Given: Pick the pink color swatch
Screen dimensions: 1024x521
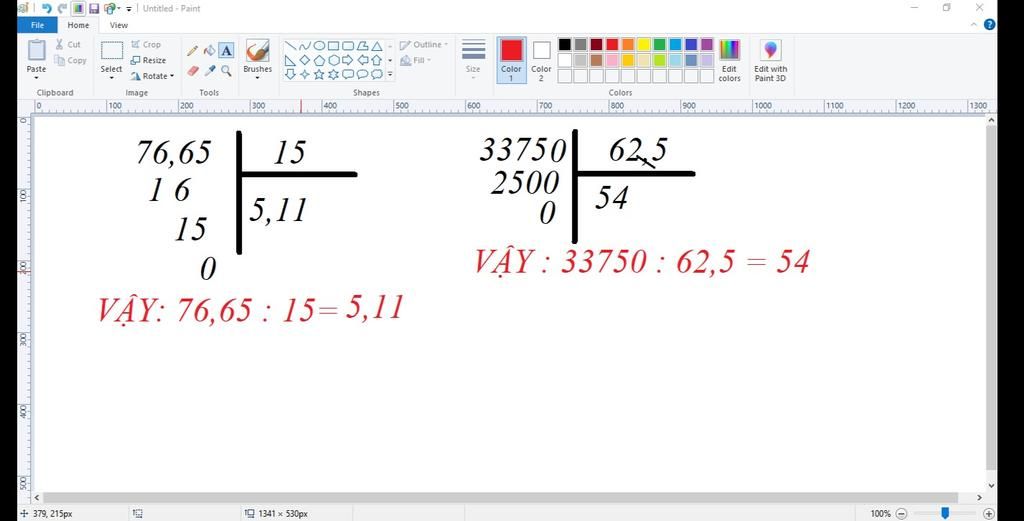Looking at the screenshot, I should point(612,60).
